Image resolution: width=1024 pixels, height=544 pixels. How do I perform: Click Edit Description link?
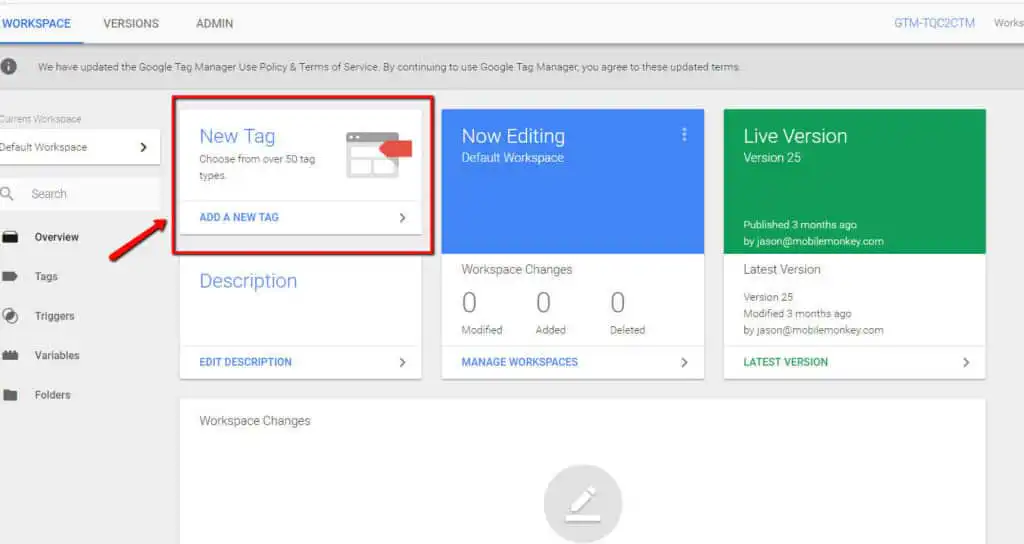click(246, 362)
